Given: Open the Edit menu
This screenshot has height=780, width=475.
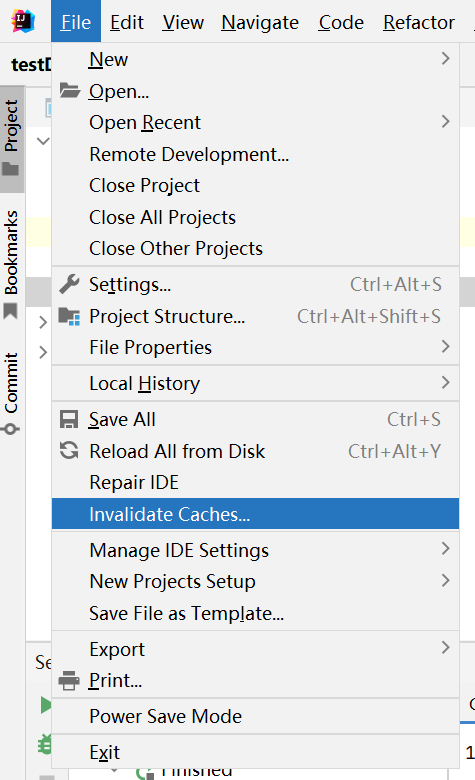Looking at the screenshot, I should pyautogui.click(x=127, y=22).
